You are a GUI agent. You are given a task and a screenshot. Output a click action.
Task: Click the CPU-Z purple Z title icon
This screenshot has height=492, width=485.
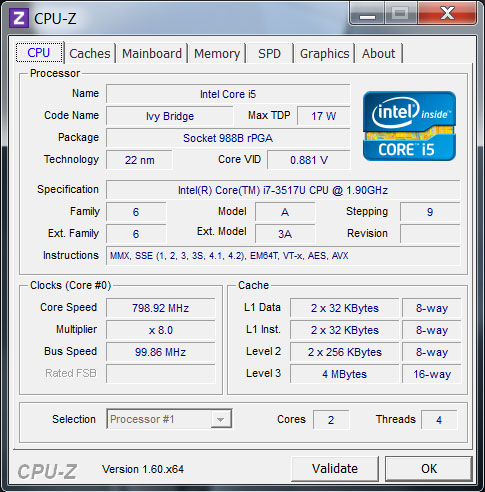19,18
